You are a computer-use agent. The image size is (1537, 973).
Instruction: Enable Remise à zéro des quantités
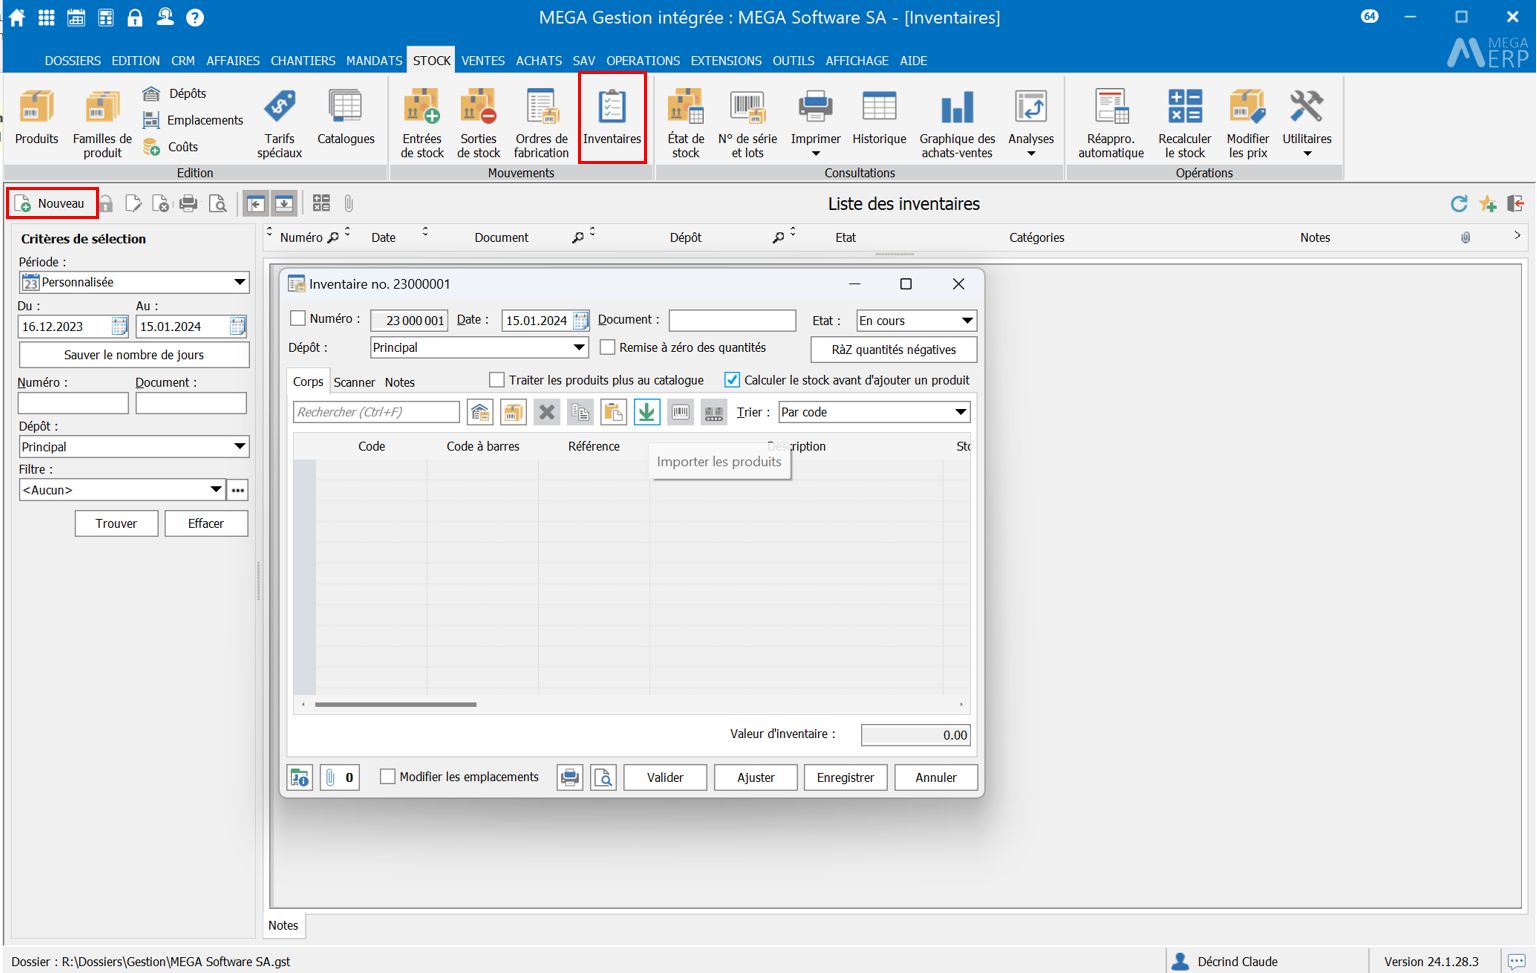click(607, 348)
